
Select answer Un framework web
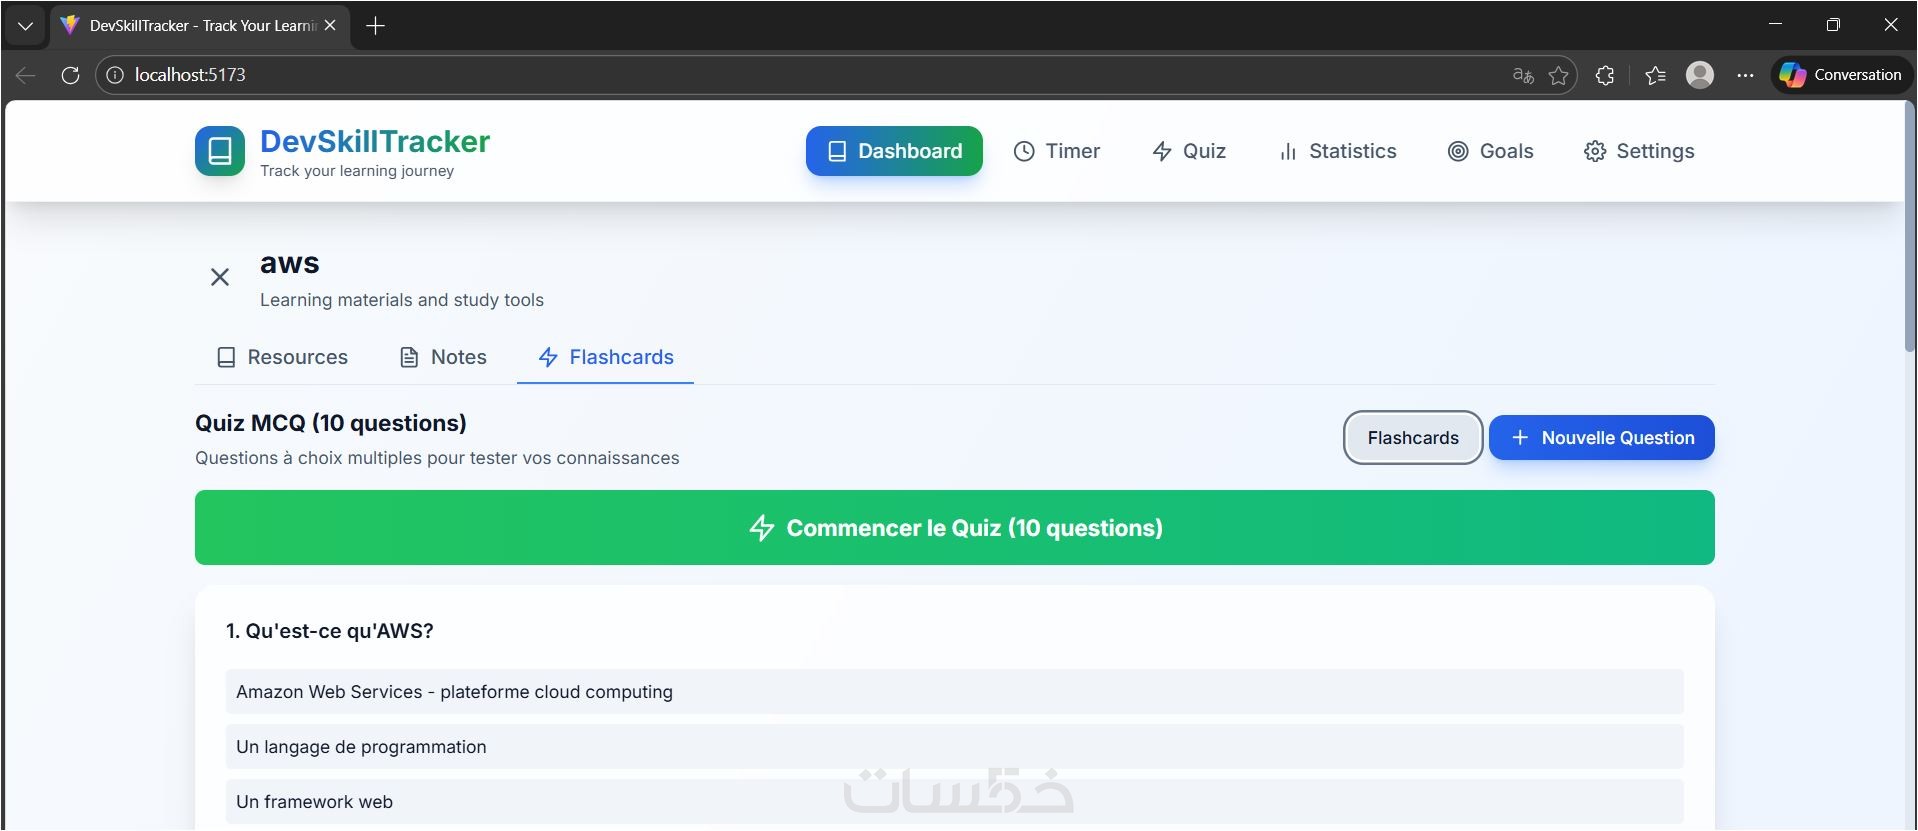tap(955, 802)
